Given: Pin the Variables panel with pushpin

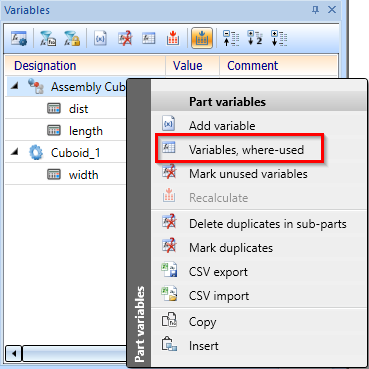Looking at the screenshot, I should click(x=315, y=10).
